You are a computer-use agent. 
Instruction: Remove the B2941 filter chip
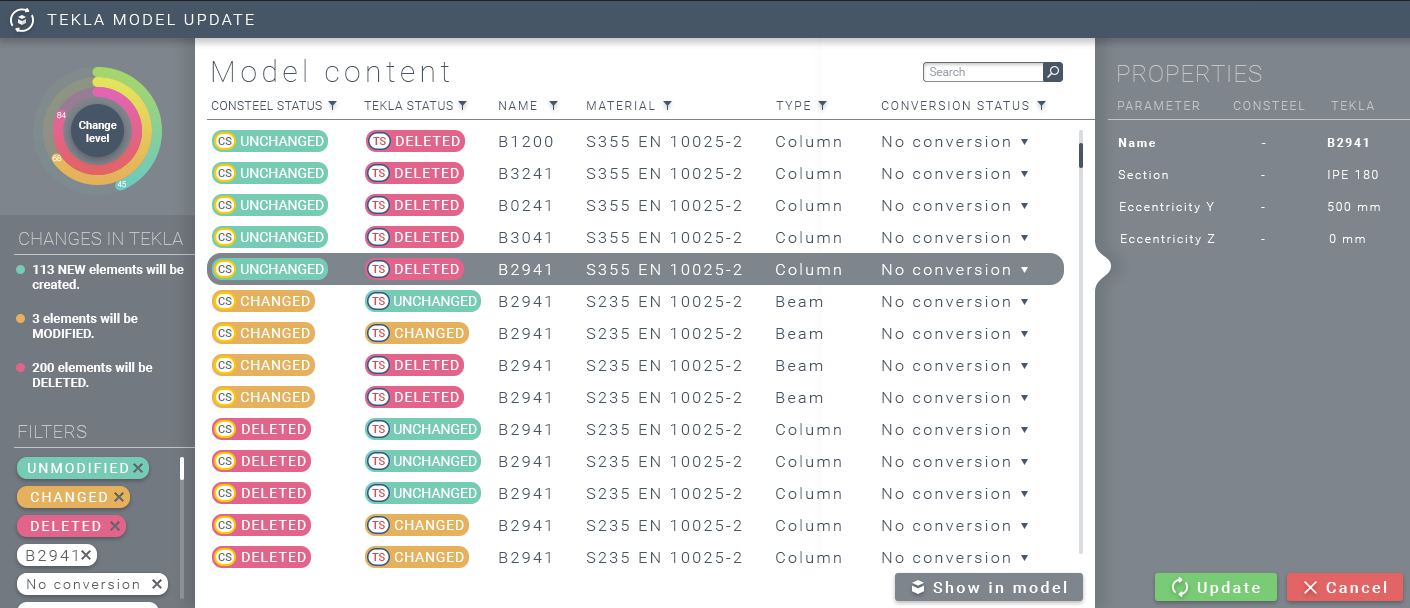86,555
